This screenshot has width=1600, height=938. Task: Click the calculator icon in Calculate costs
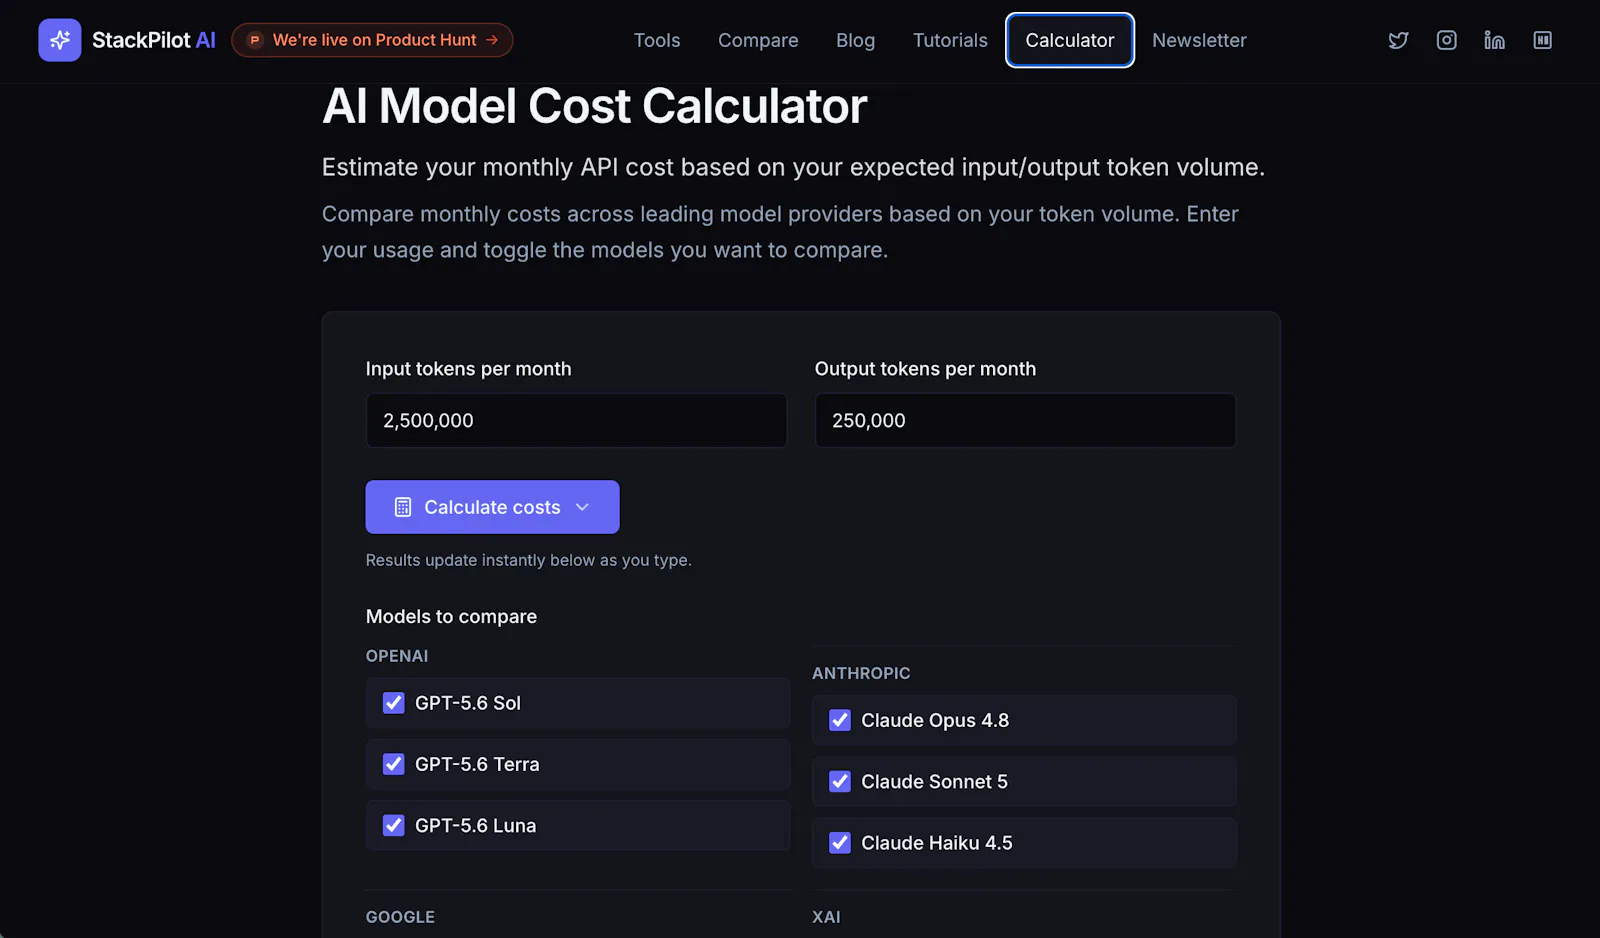[403, 507]
